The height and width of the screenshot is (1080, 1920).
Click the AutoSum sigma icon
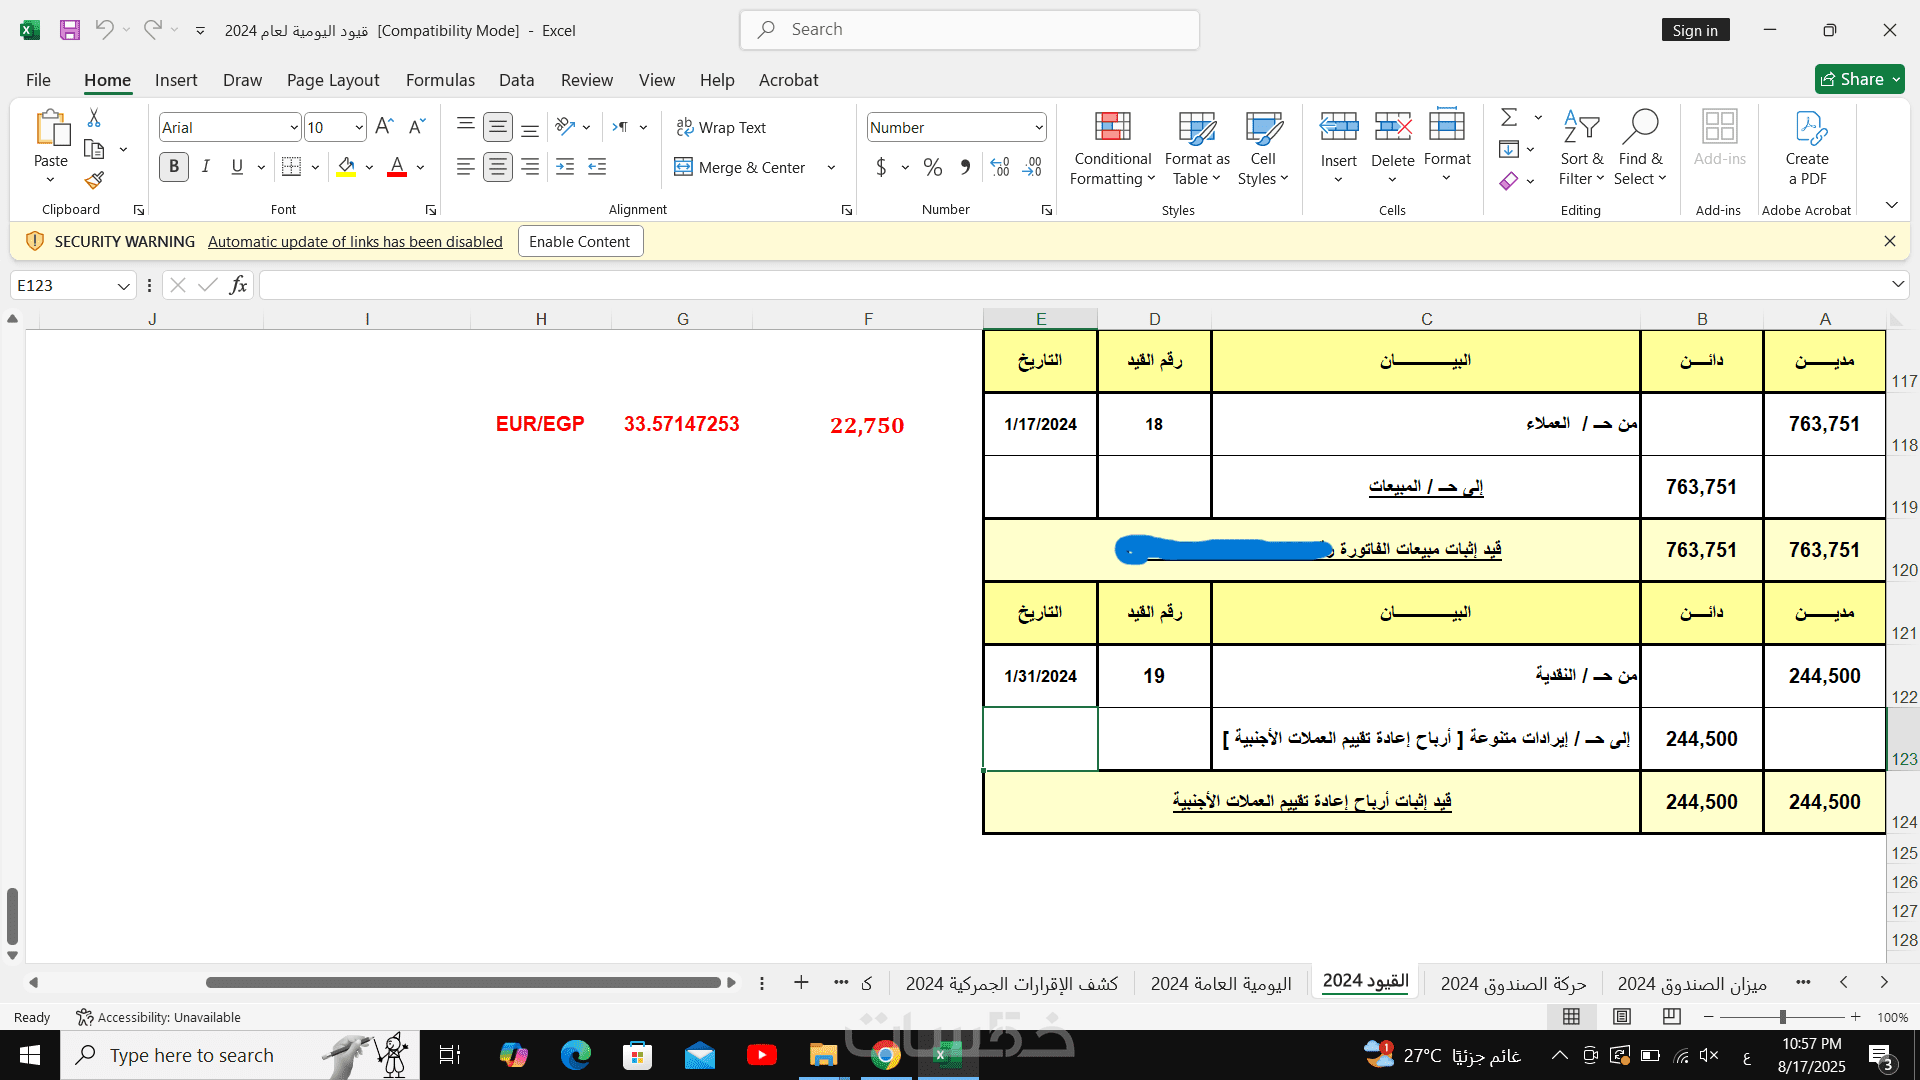[x=1509, y=118]
